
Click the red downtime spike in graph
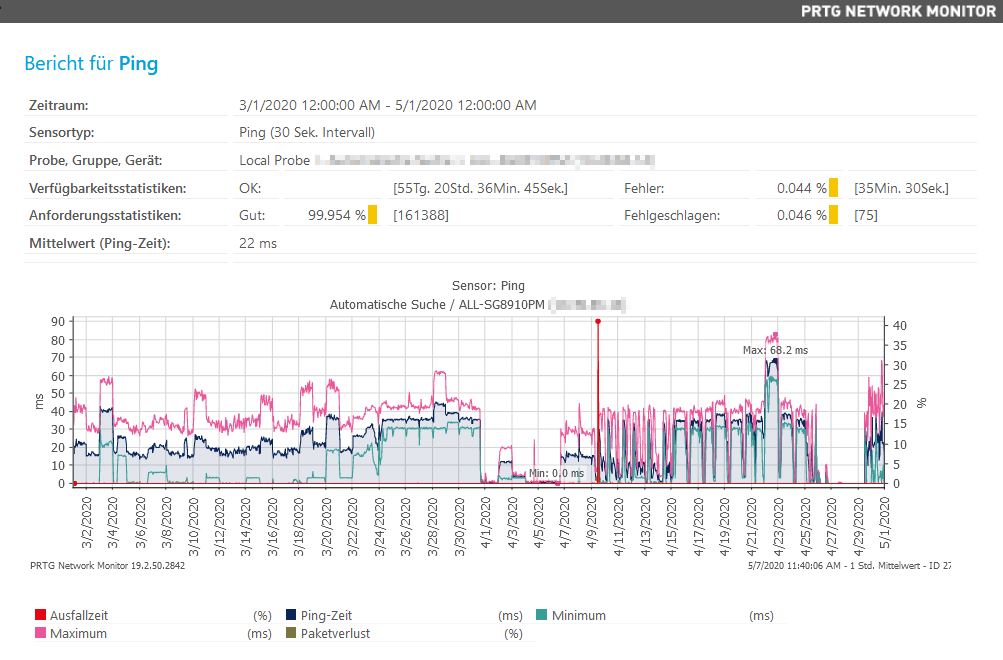(598, 400)
